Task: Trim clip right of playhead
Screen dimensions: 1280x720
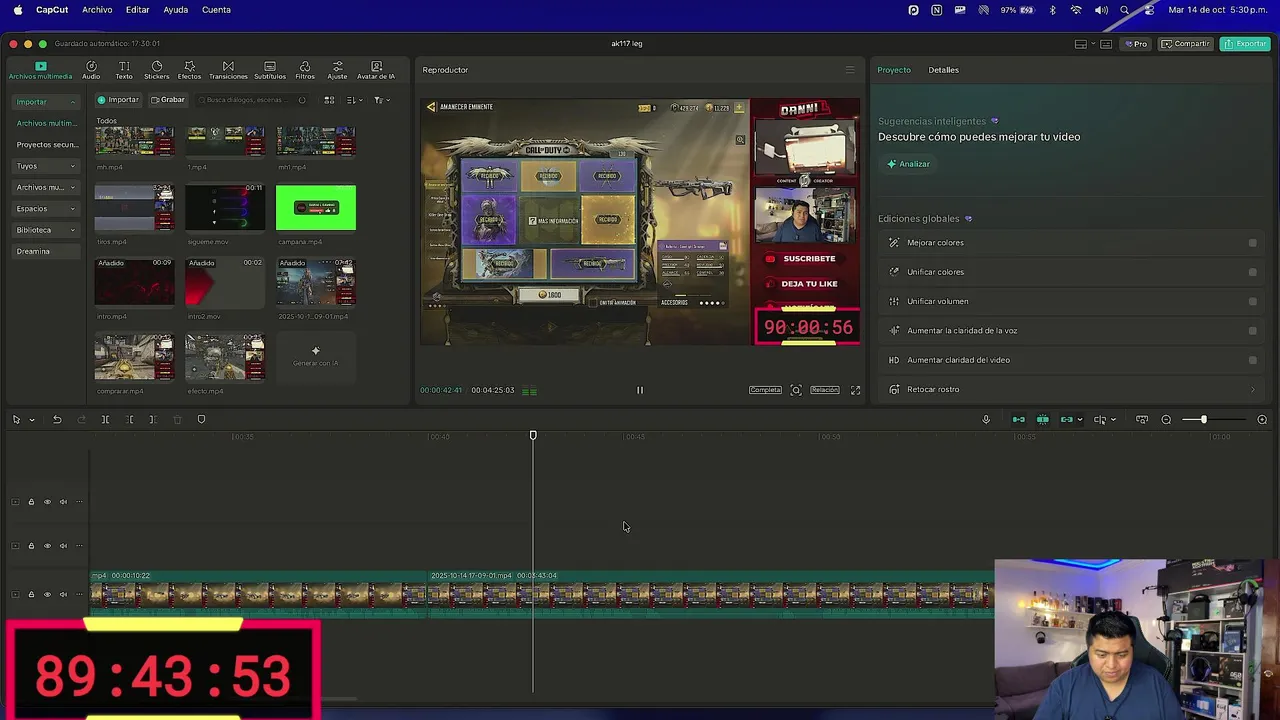Action: [x=153, y=419]
